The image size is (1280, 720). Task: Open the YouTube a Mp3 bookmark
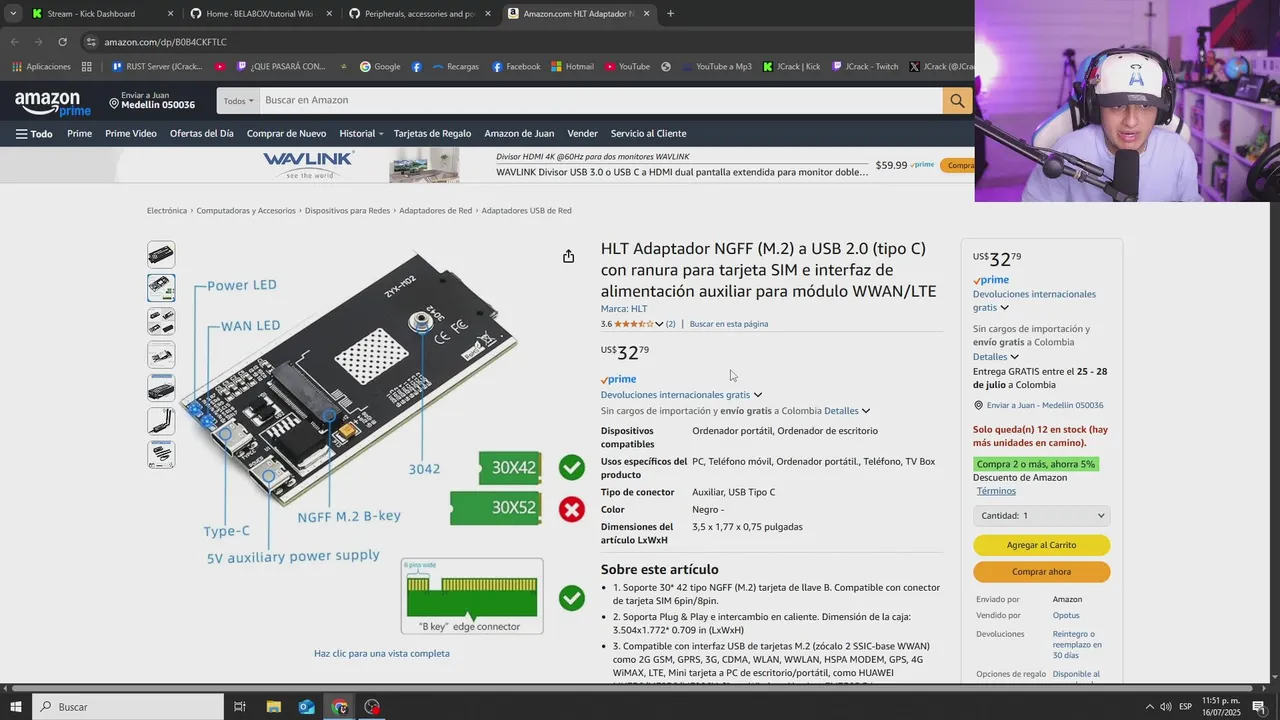[x=716, y=67]
